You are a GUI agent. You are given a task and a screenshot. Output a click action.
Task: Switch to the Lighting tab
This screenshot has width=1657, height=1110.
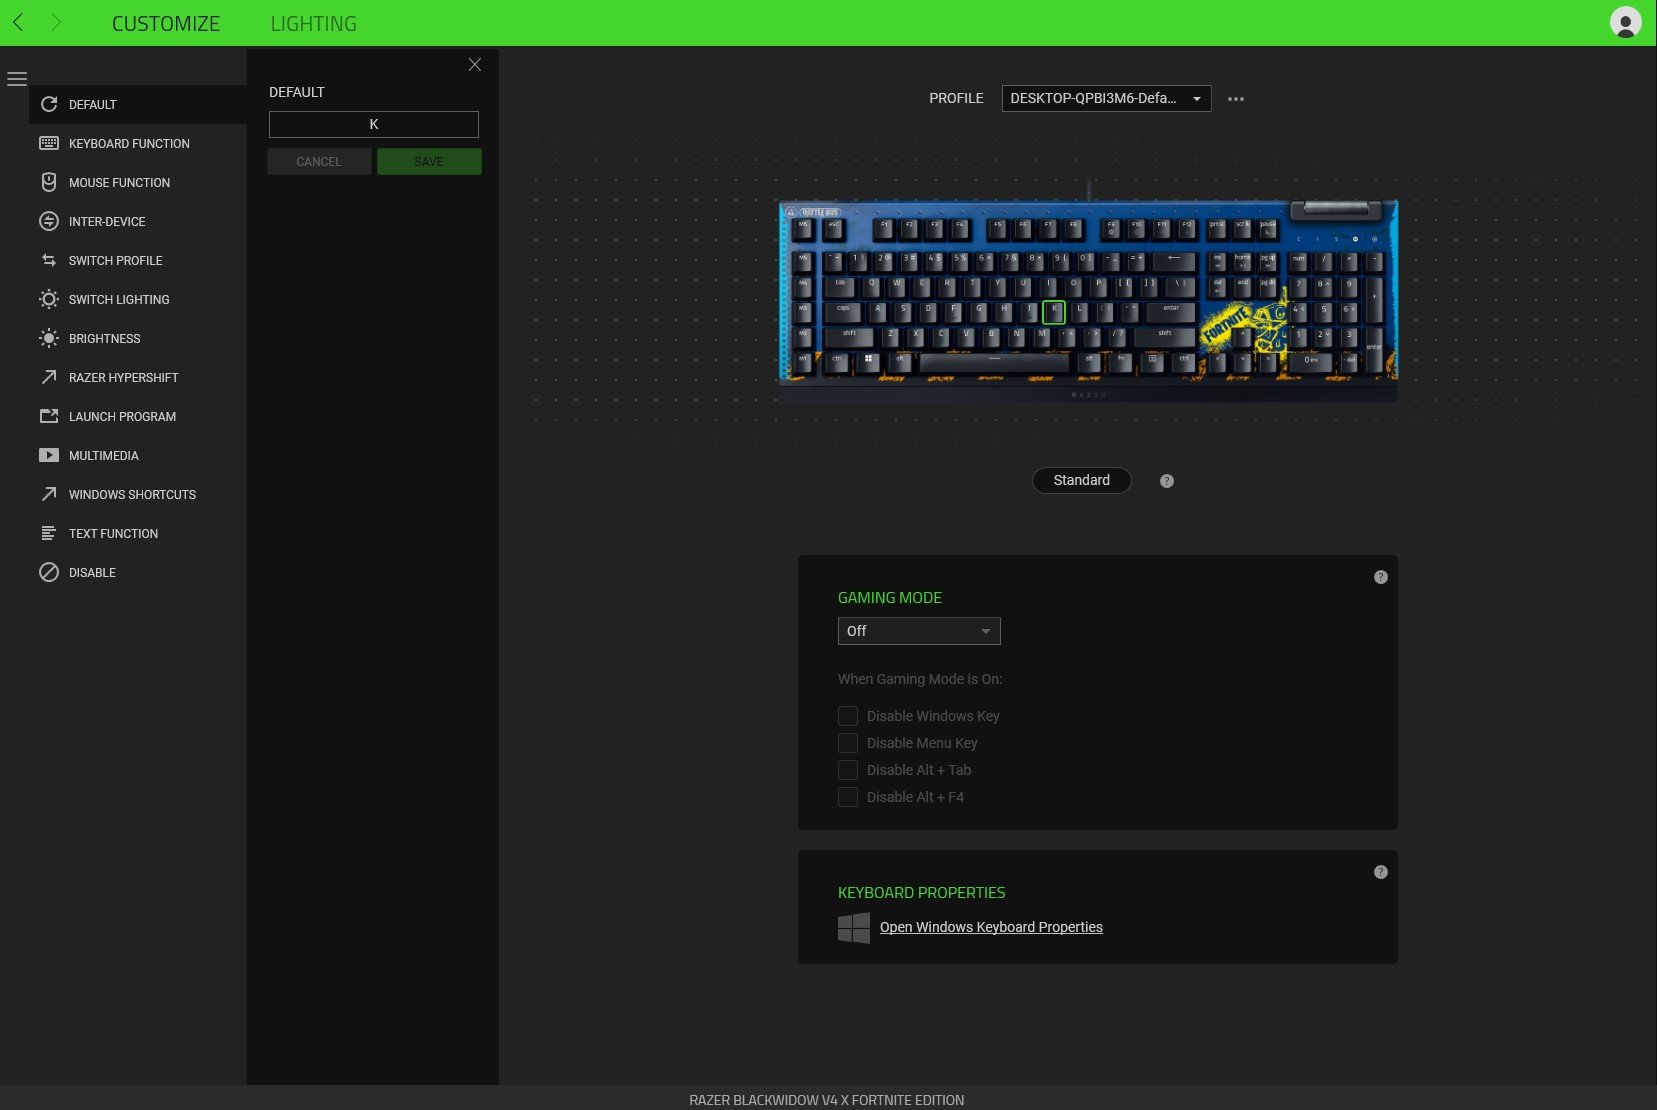[313, 23]
